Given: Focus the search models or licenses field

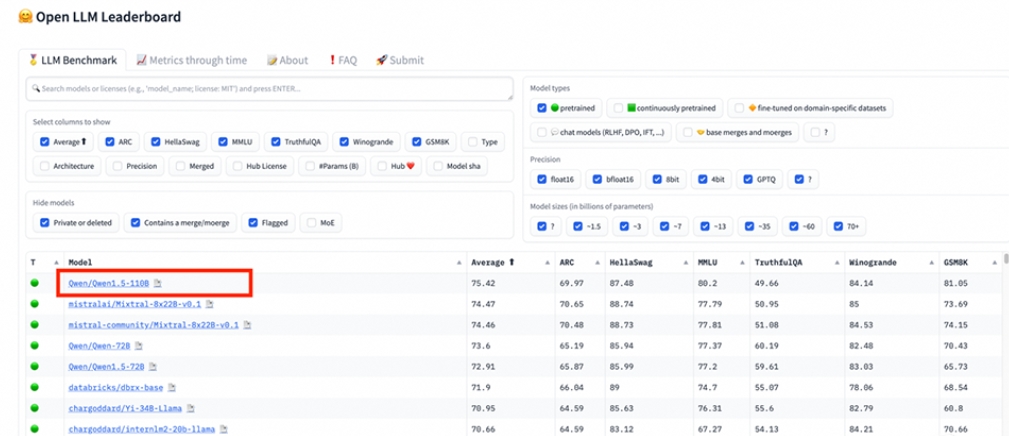Looking at the screenshot, I should click(x=270, y=89).
